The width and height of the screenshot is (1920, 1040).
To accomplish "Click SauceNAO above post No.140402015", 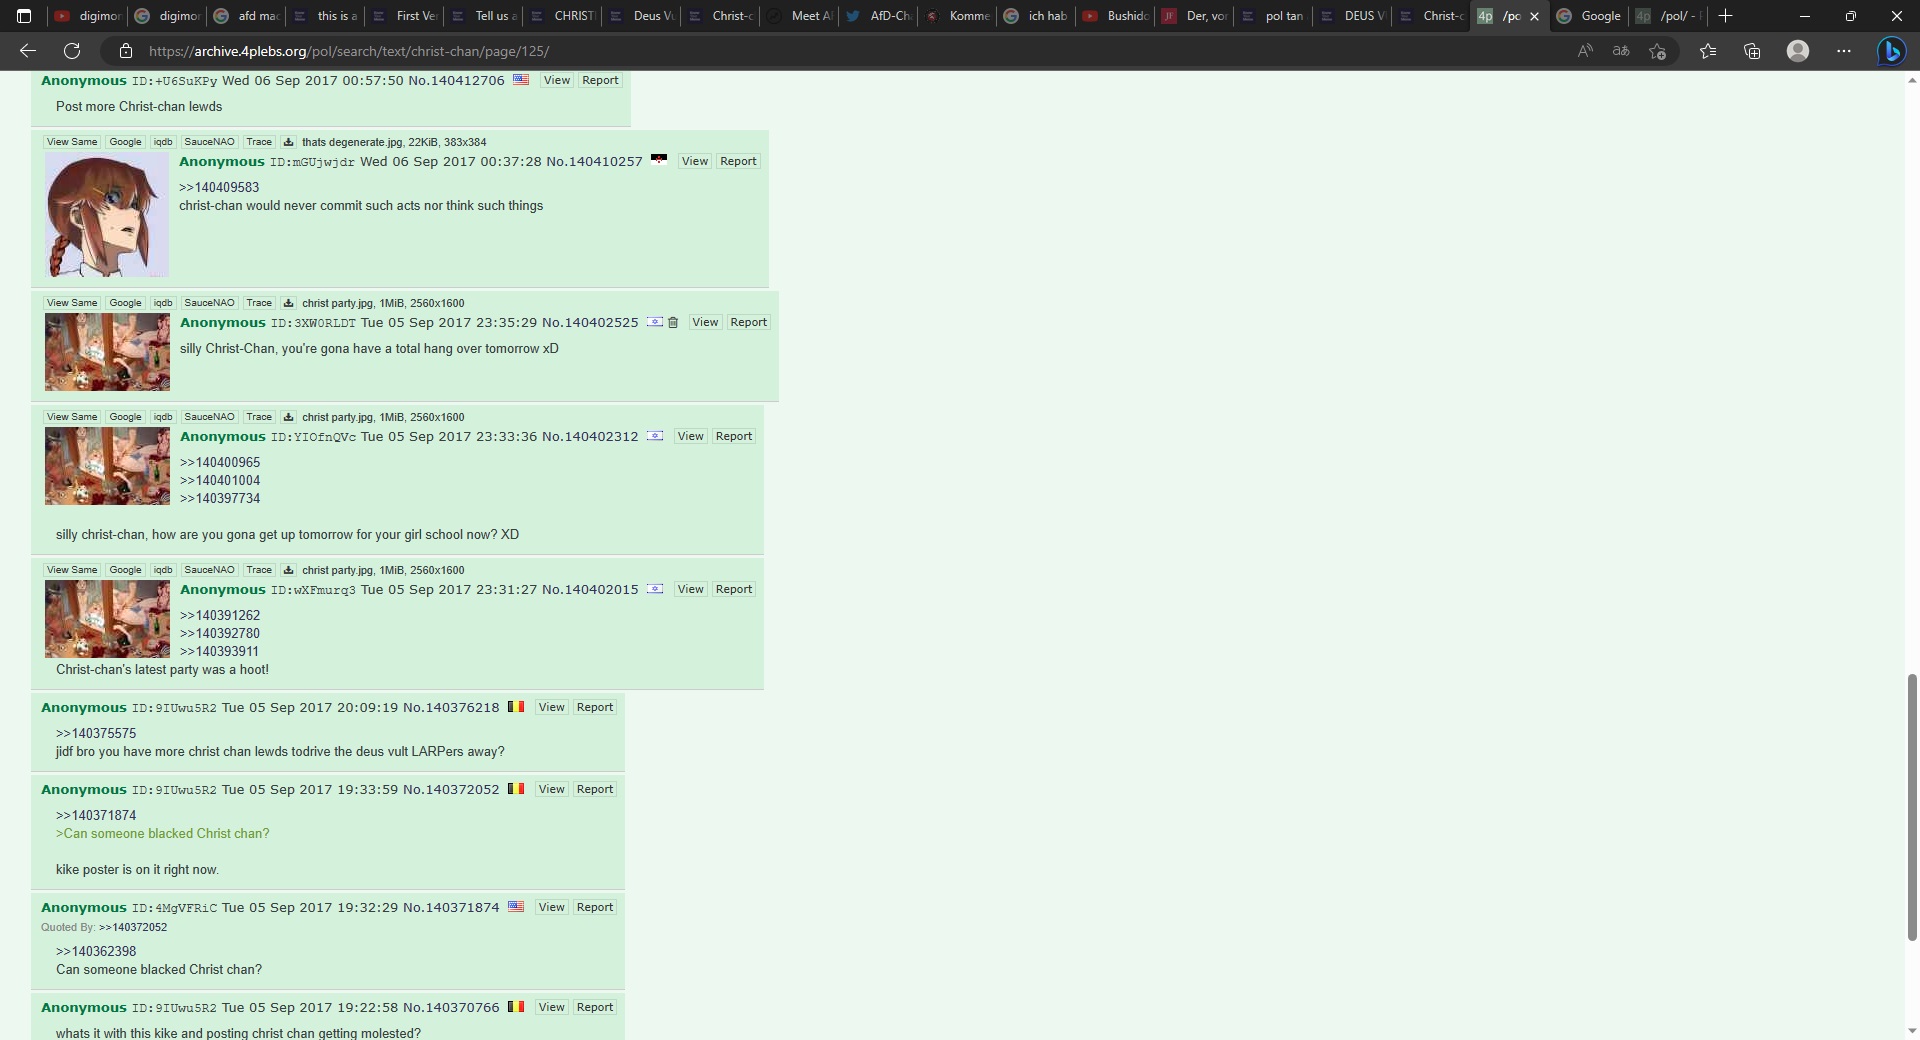I will [x=209, y=570].
